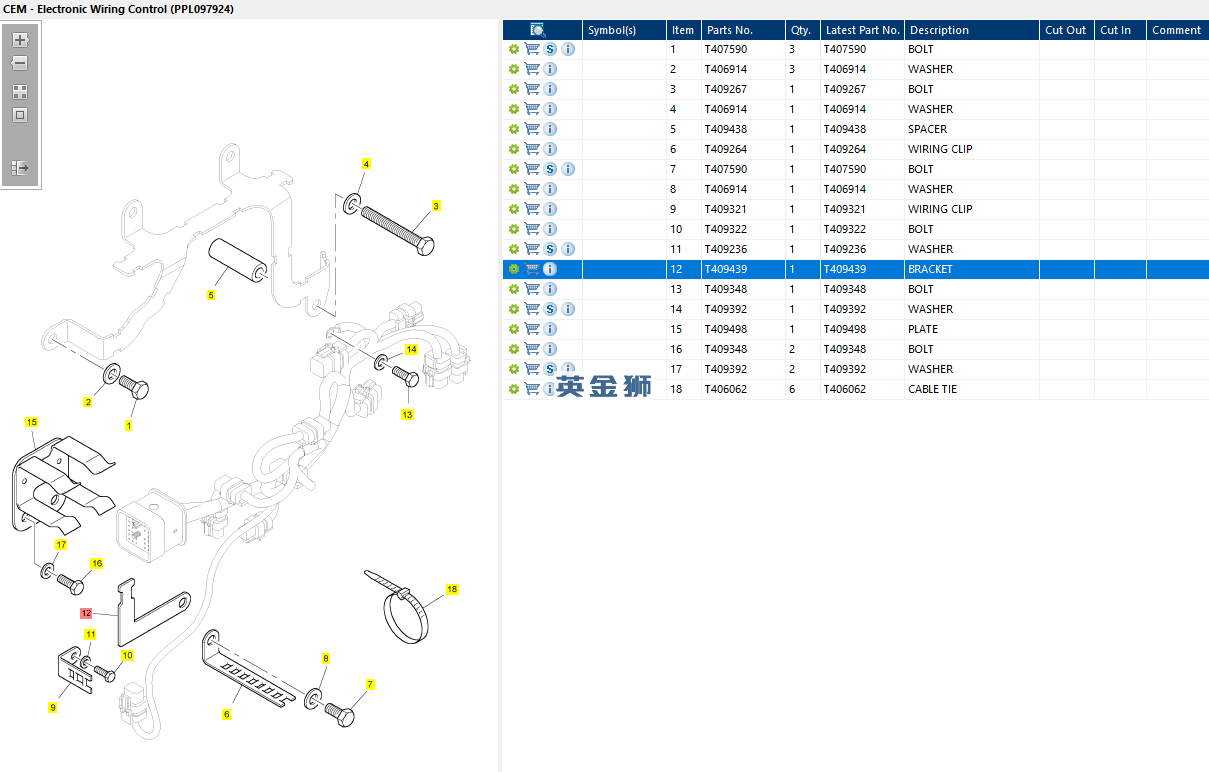Screen dimensions: 1209x772
Task: Open info icon for selected item 12 bracket
Action: (550, 269)
